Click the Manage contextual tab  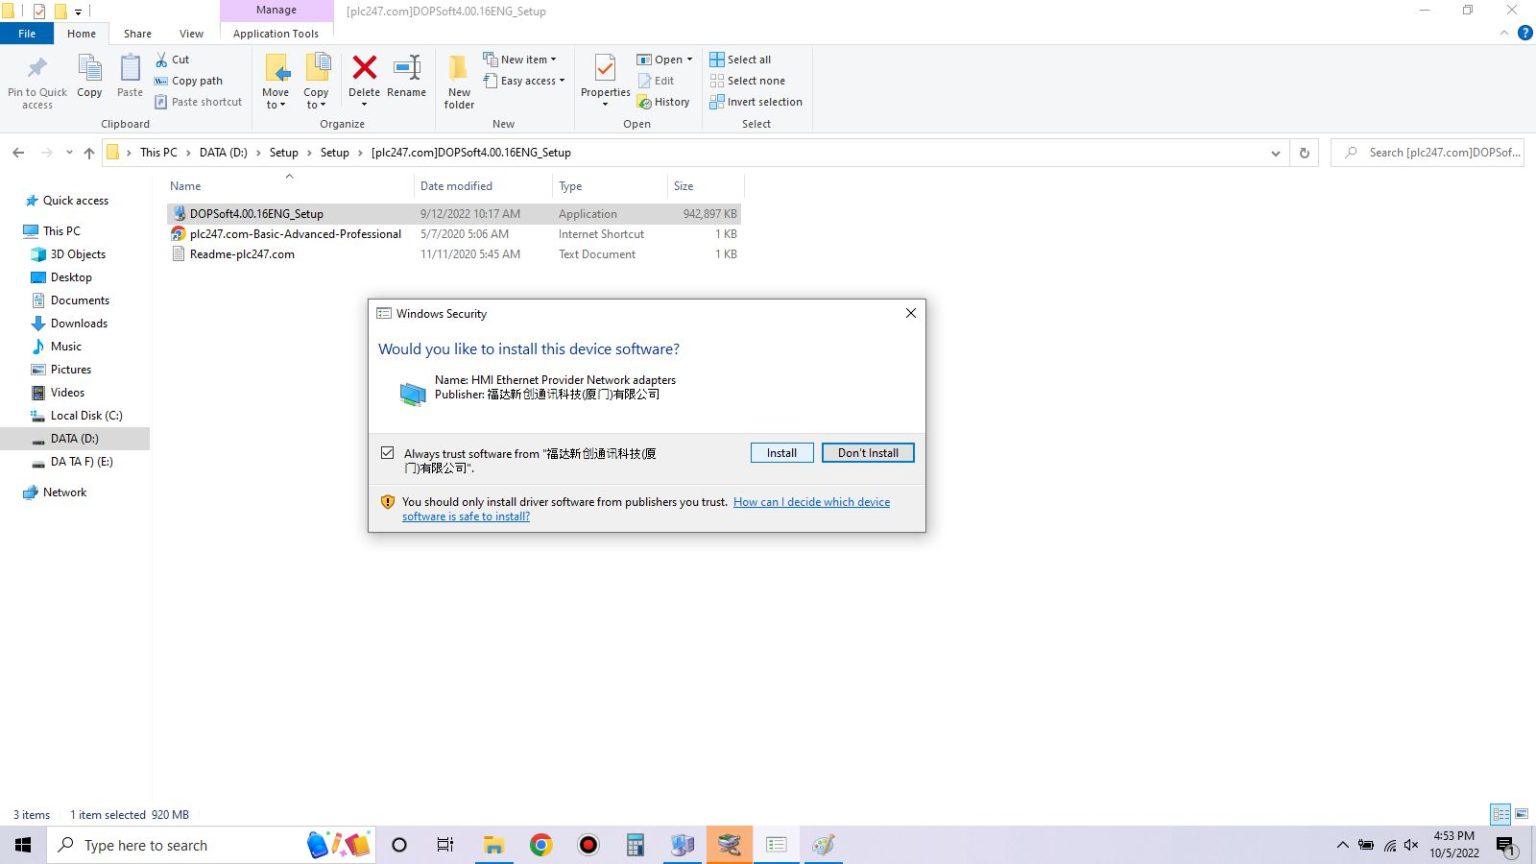[276, 10]
